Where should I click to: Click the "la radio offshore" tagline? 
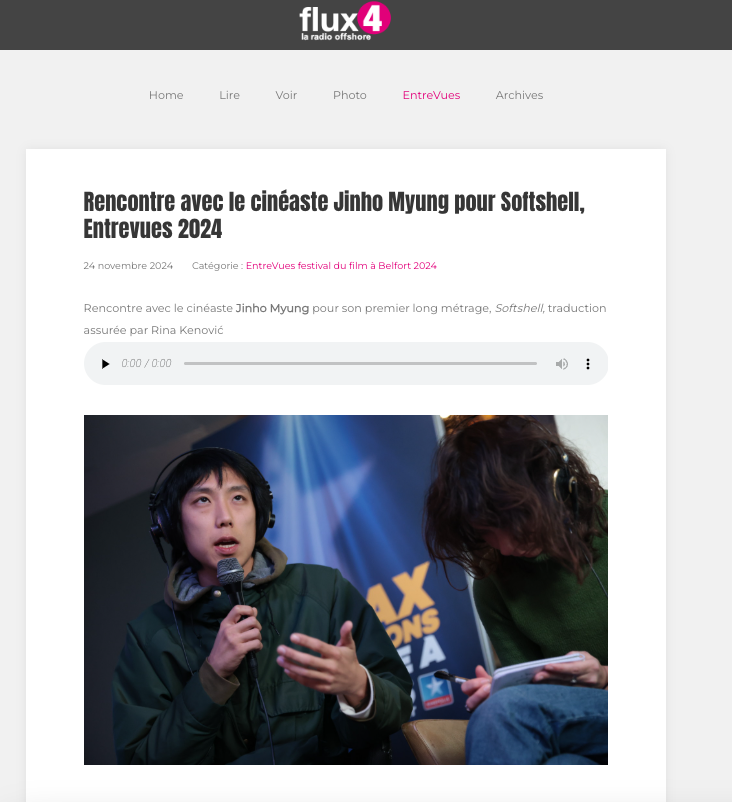pyautogui.click(x=336, y=37)
